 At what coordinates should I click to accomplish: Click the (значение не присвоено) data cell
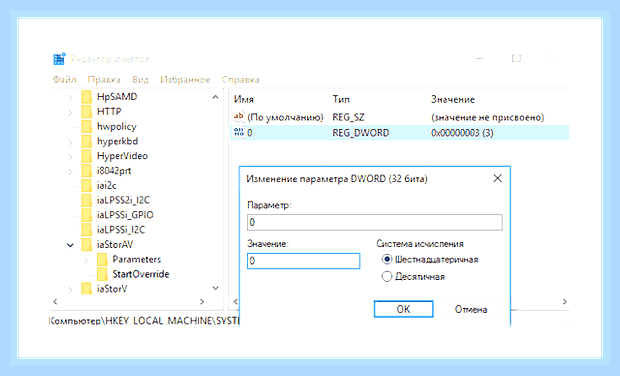[x=487, y=117]
